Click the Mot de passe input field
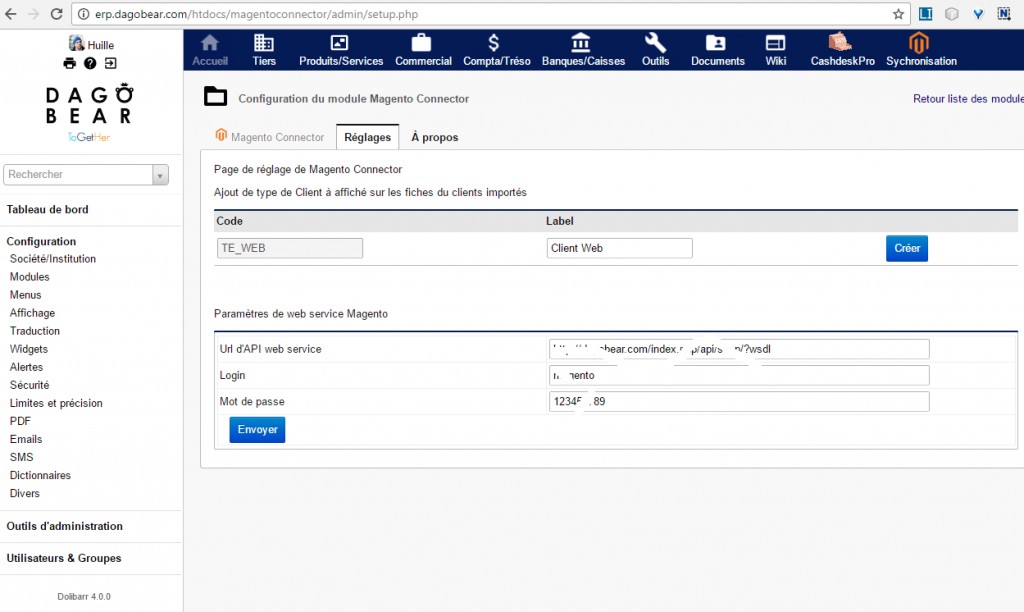 coord(739,401)
